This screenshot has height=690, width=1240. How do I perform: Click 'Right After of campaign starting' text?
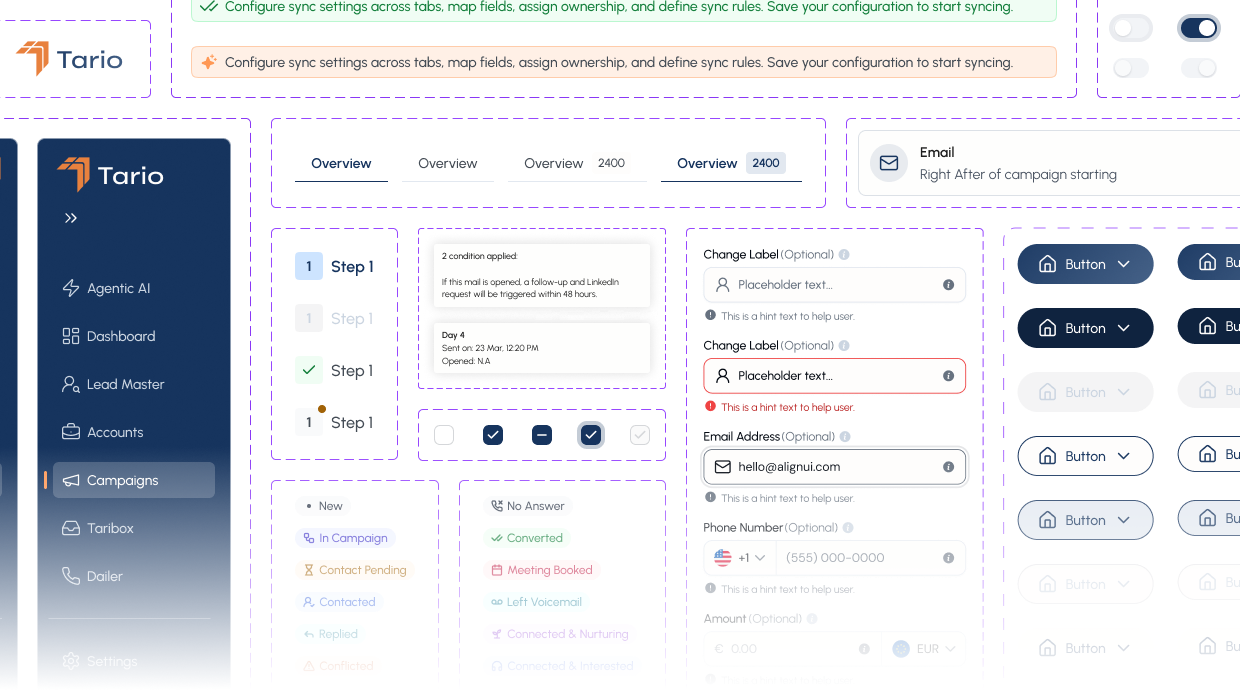click(1018, 174)
